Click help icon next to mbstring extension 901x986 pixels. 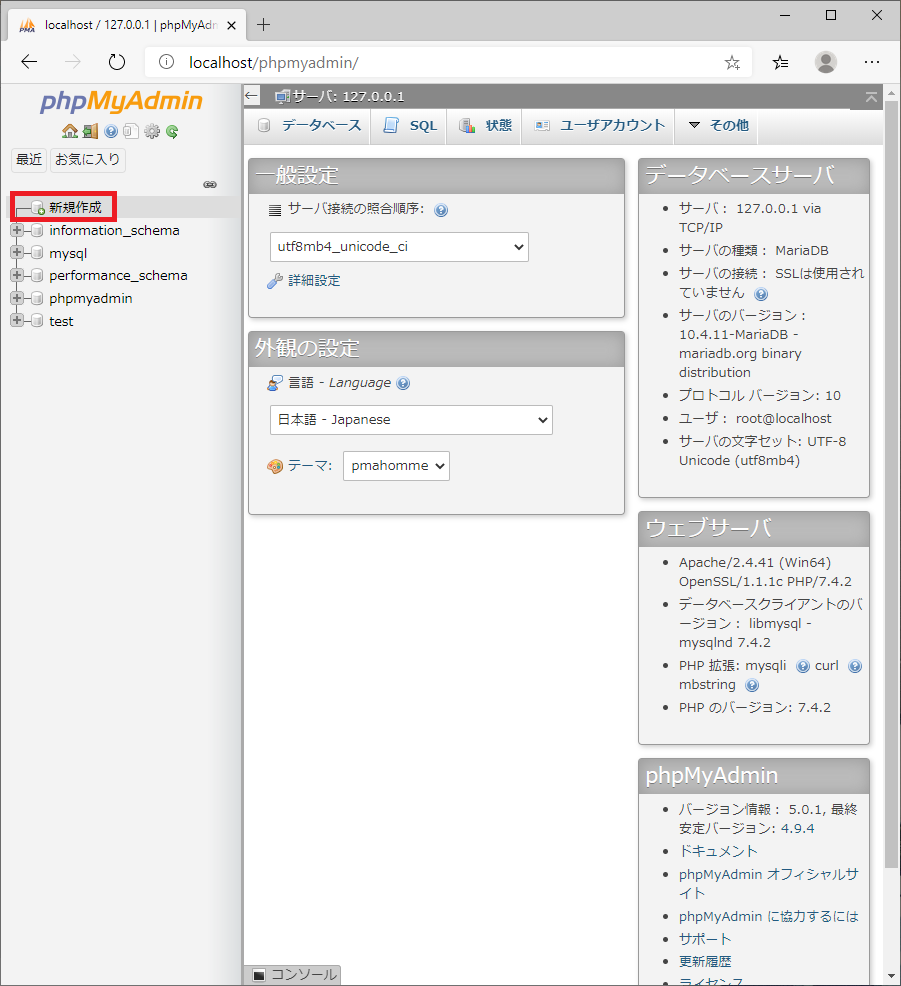coord(752,685)
